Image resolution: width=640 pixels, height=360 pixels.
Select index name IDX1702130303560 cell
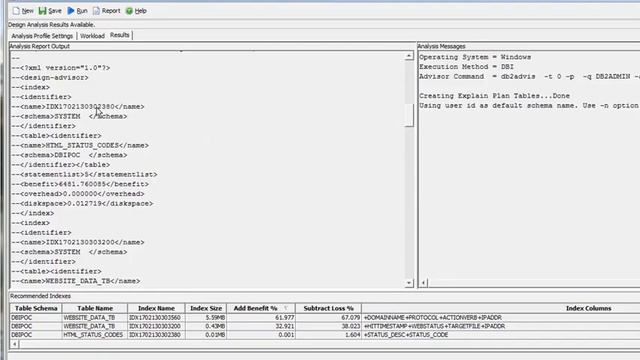[x=156, y=318]
